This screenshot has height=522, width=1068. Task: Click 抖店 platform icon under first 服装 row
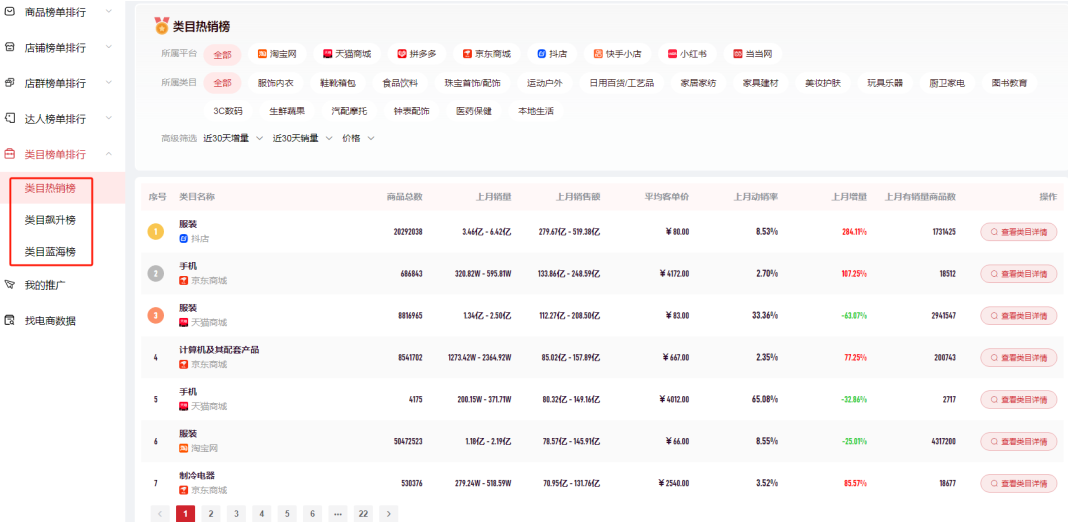point(183,239)
